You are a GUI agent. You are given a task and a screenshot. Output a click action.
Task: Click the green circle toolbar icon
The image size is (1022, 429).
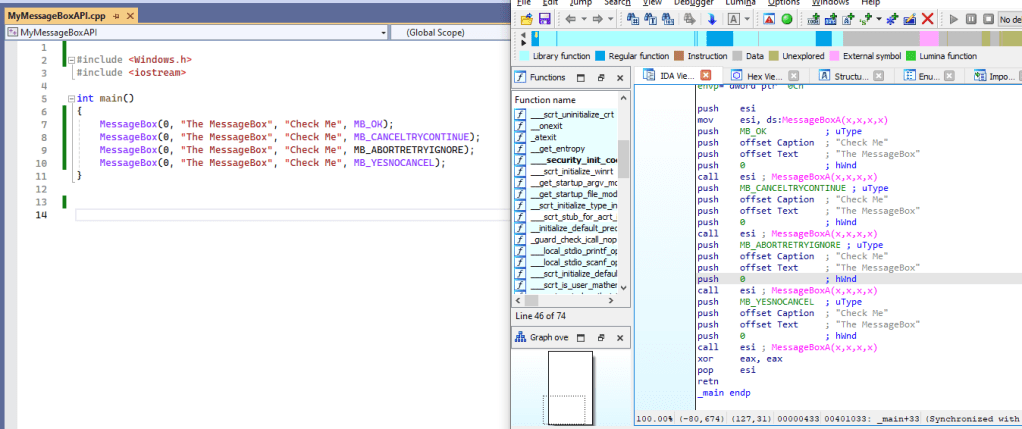[x=787, y=19]
